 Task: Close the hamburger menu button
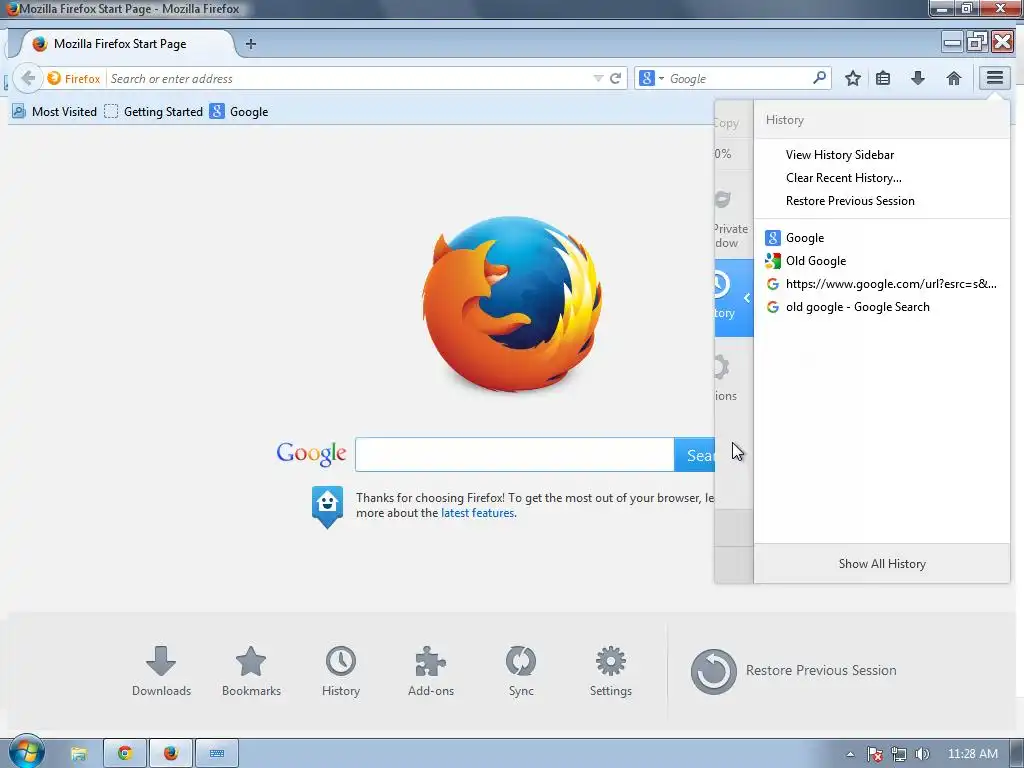[995, 78]
